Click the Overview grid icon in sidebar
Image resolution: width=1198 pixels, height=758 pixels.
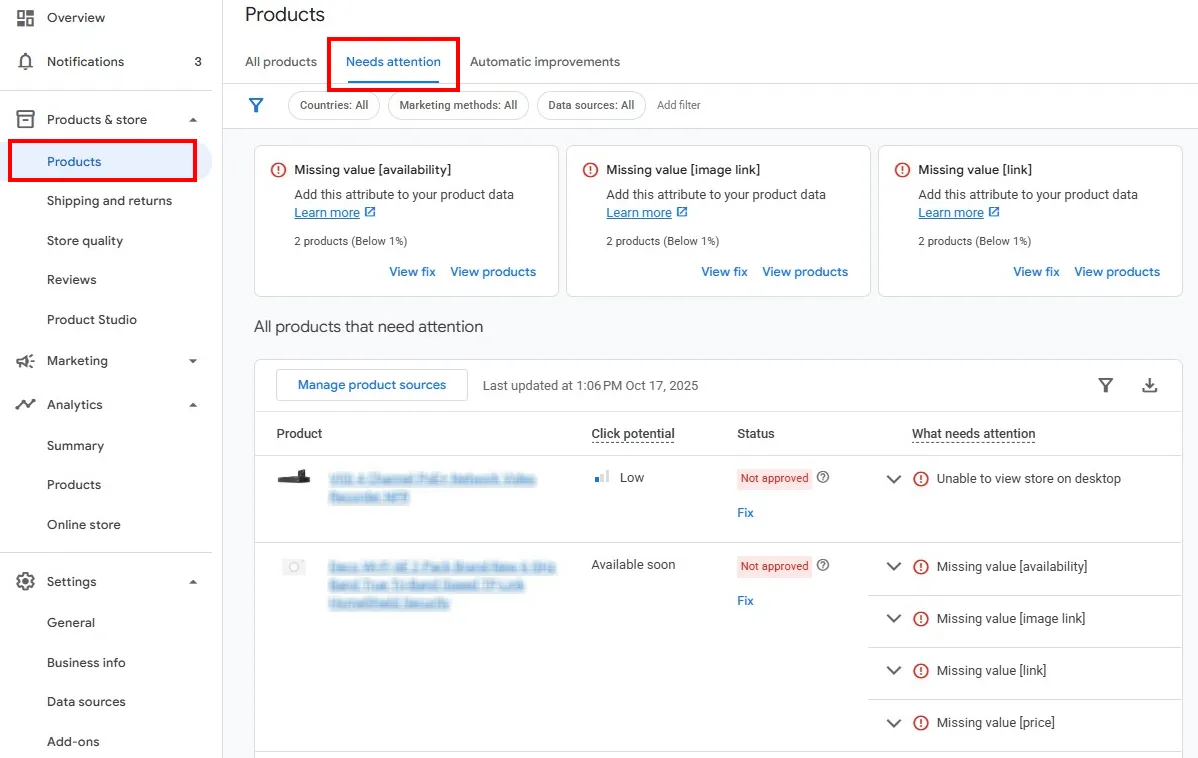click(25, 17)
